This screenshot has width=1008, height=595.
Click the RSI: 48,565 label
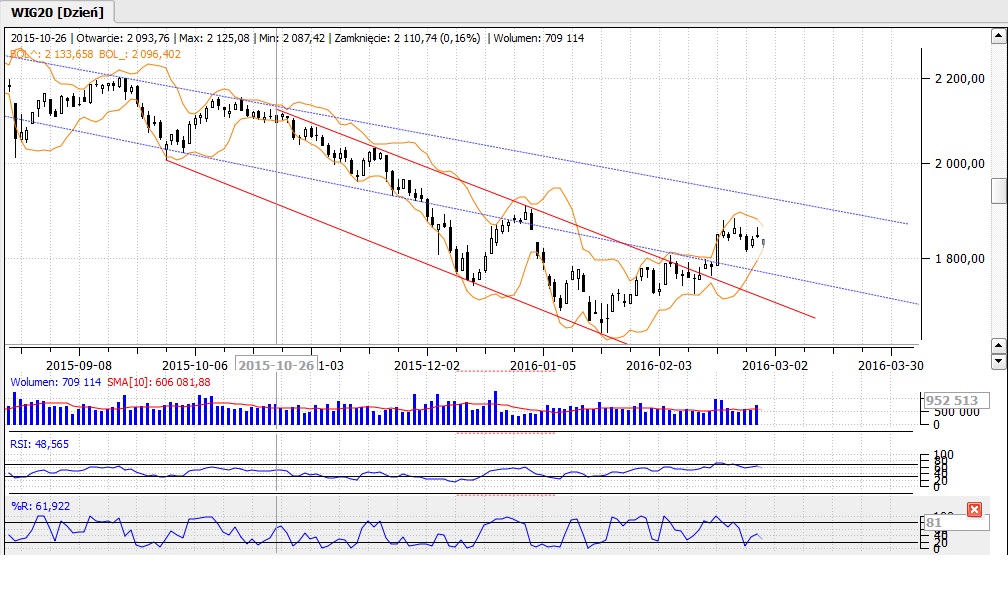pyautogui.click(x=39, y=444)
